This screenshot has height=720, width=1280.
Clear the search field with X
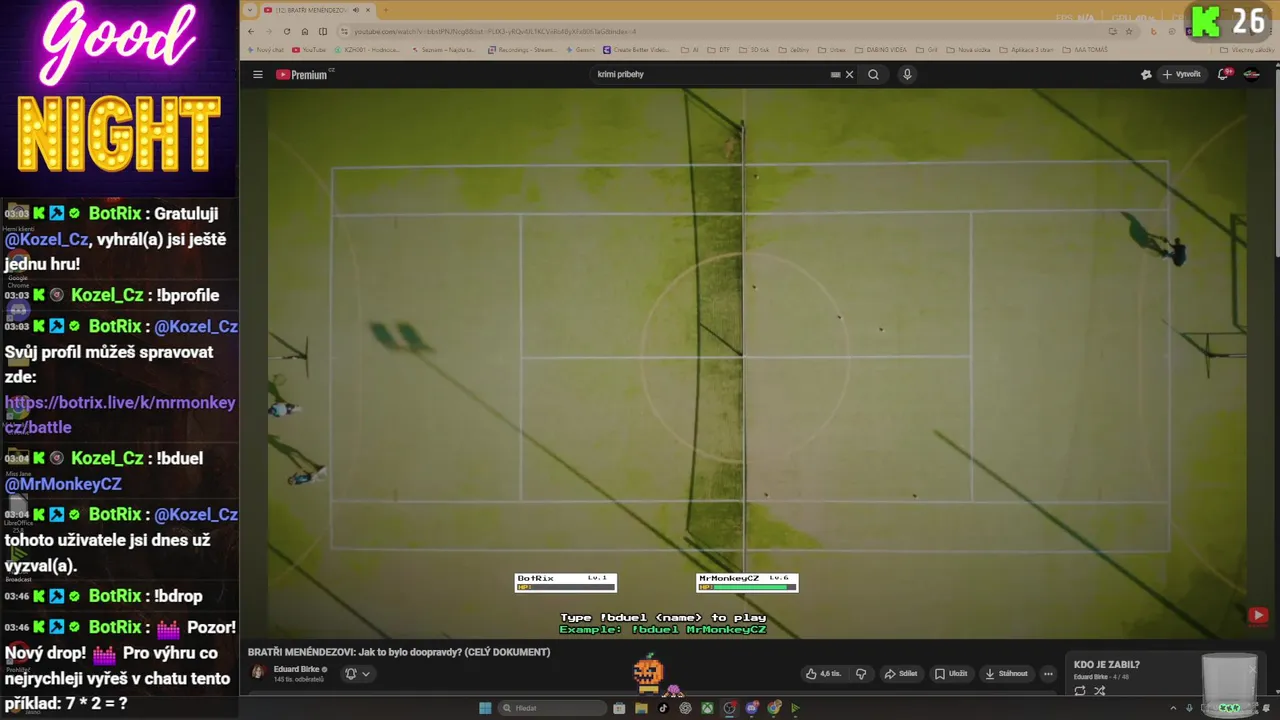850,74
